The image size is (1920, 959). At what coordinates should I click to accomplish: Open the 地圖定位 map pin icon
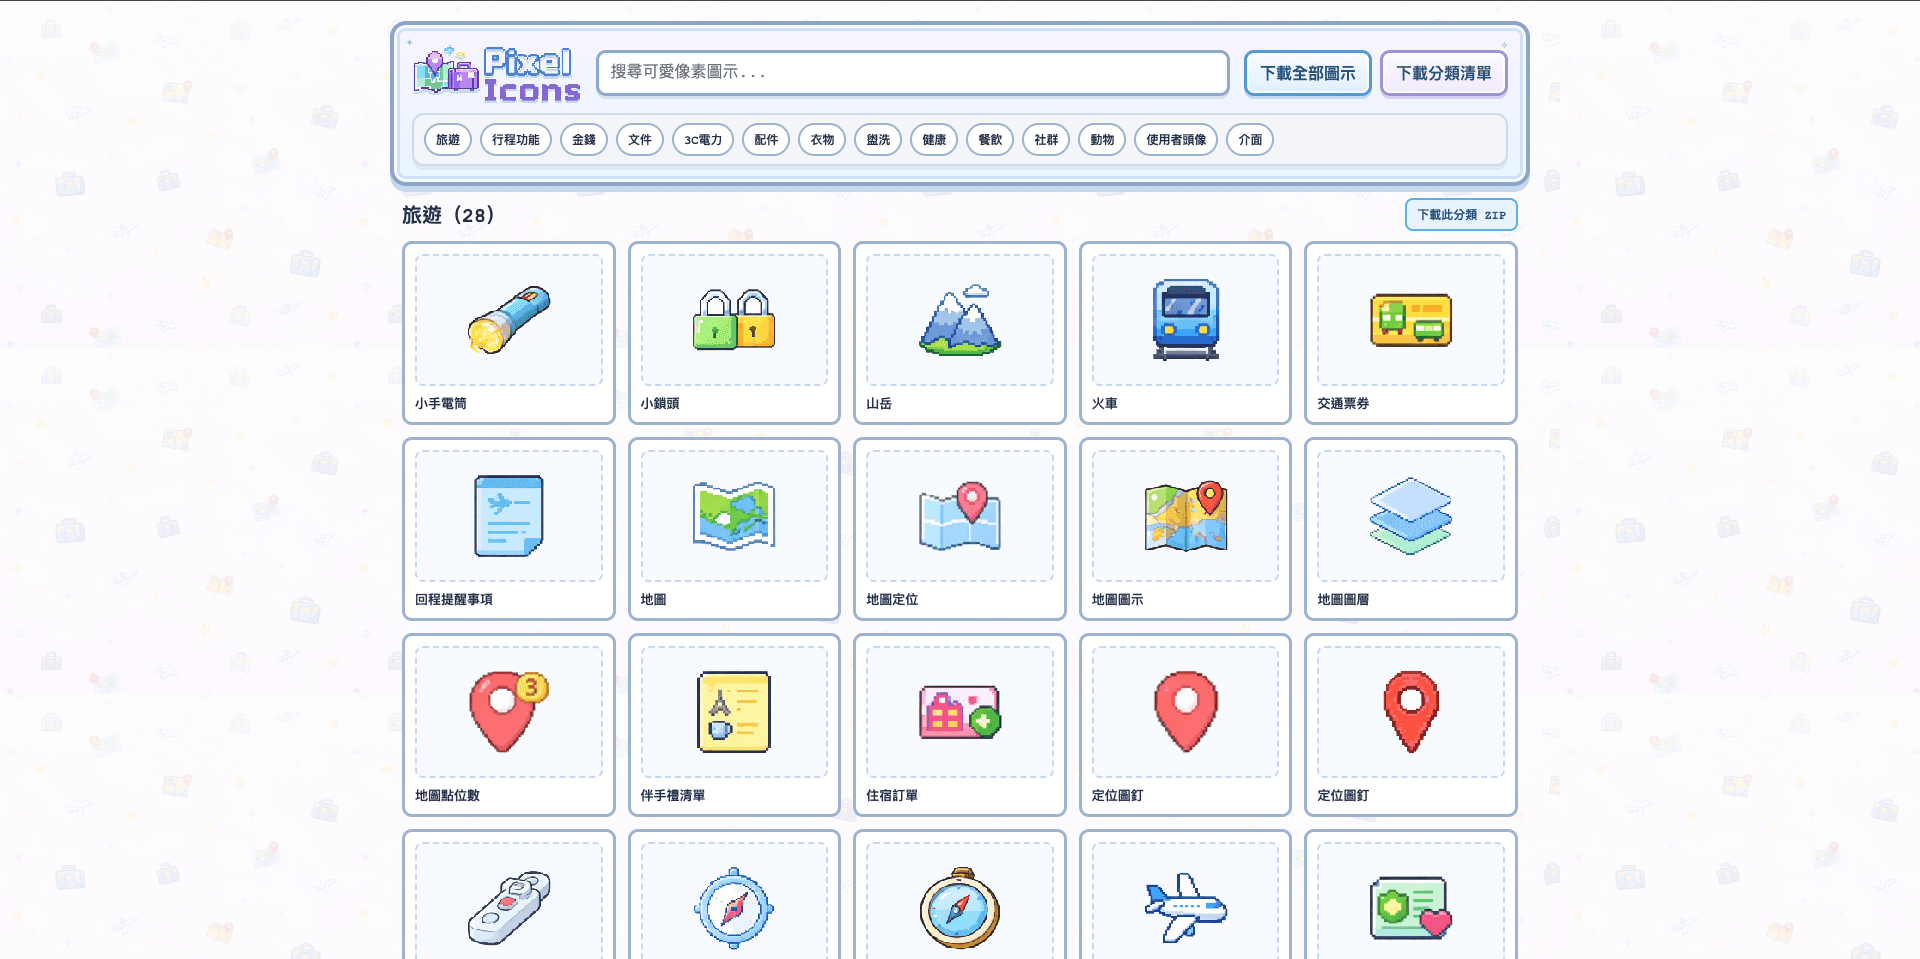959,516
